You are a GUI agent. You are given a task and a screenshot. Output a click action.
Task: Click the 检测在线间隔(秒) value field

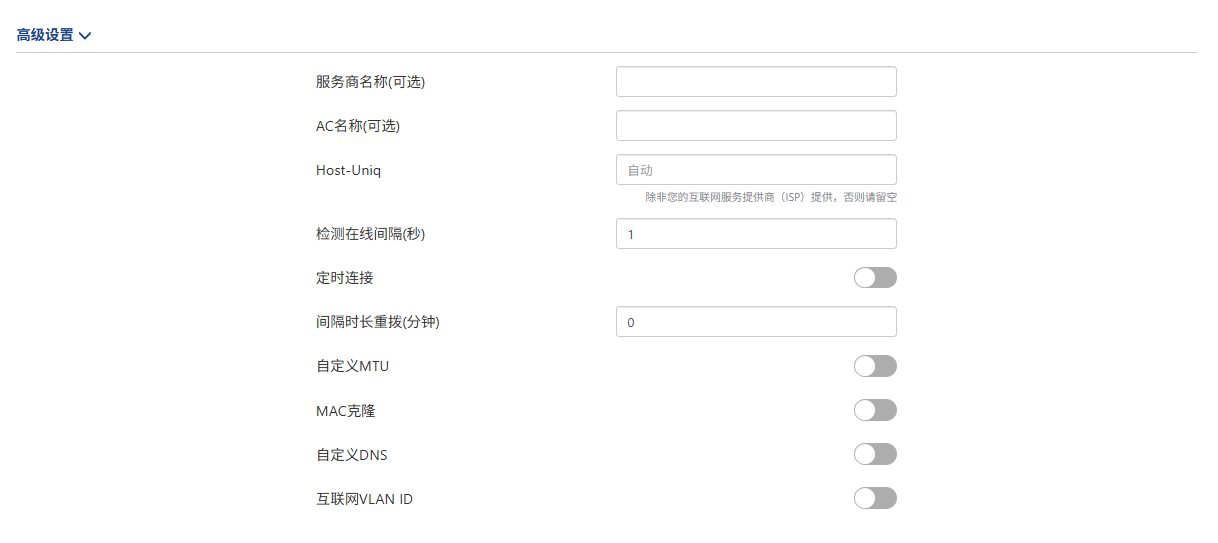(x=756, y=234)
